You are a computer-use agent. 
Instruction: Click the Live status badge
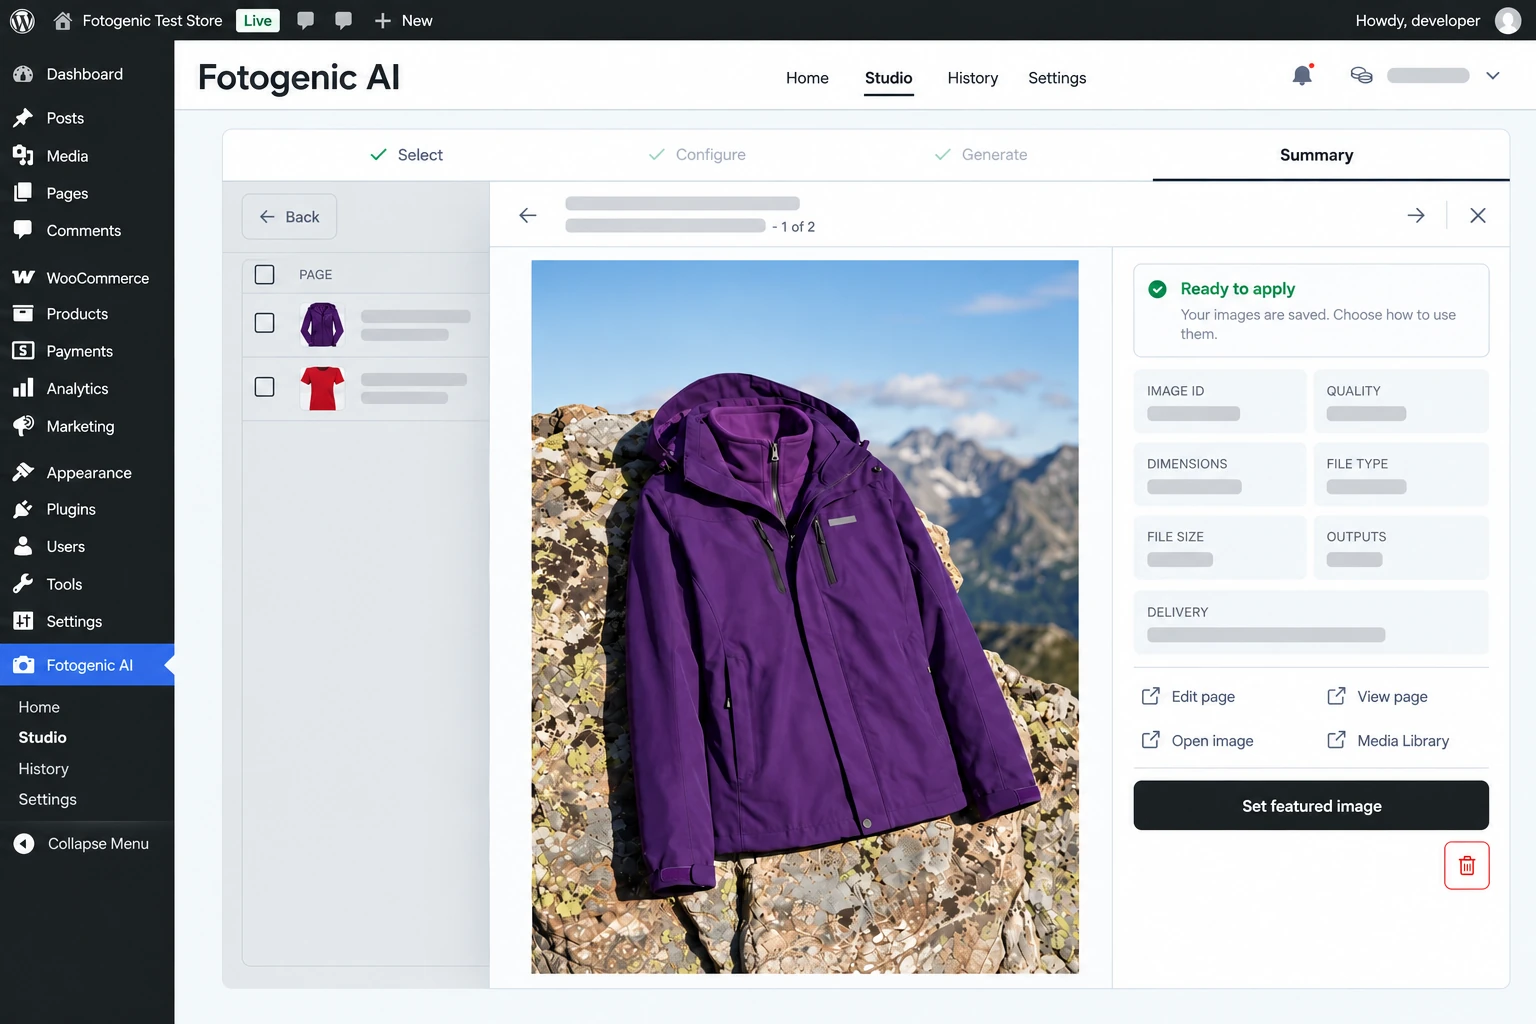click(258, 20)
